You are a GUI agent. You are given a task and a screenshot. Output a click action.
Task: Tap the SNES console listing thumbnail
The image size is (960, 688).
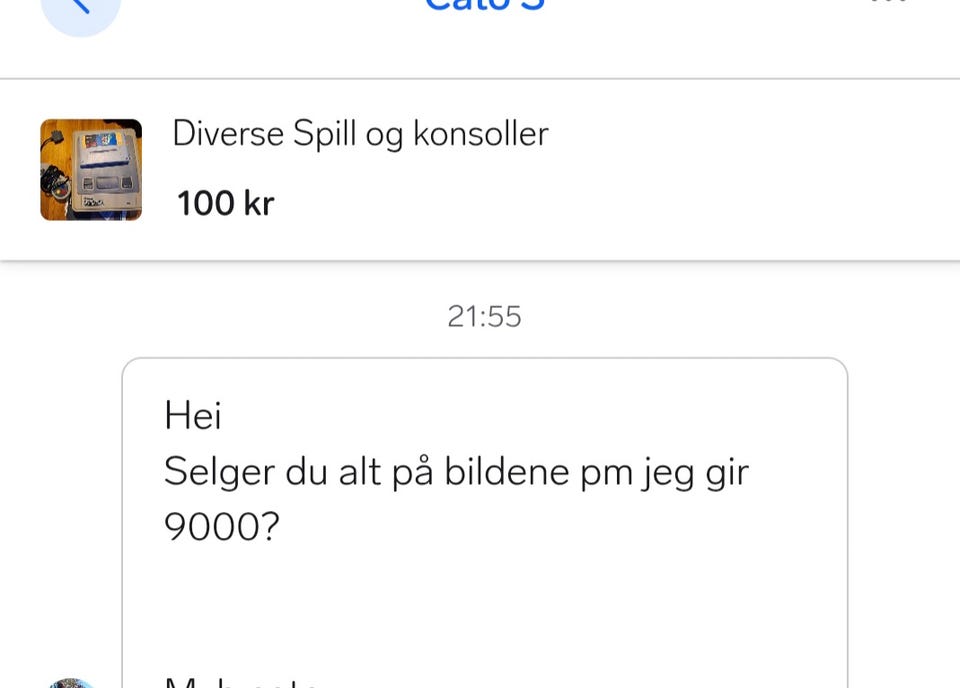tap(91, 170)
